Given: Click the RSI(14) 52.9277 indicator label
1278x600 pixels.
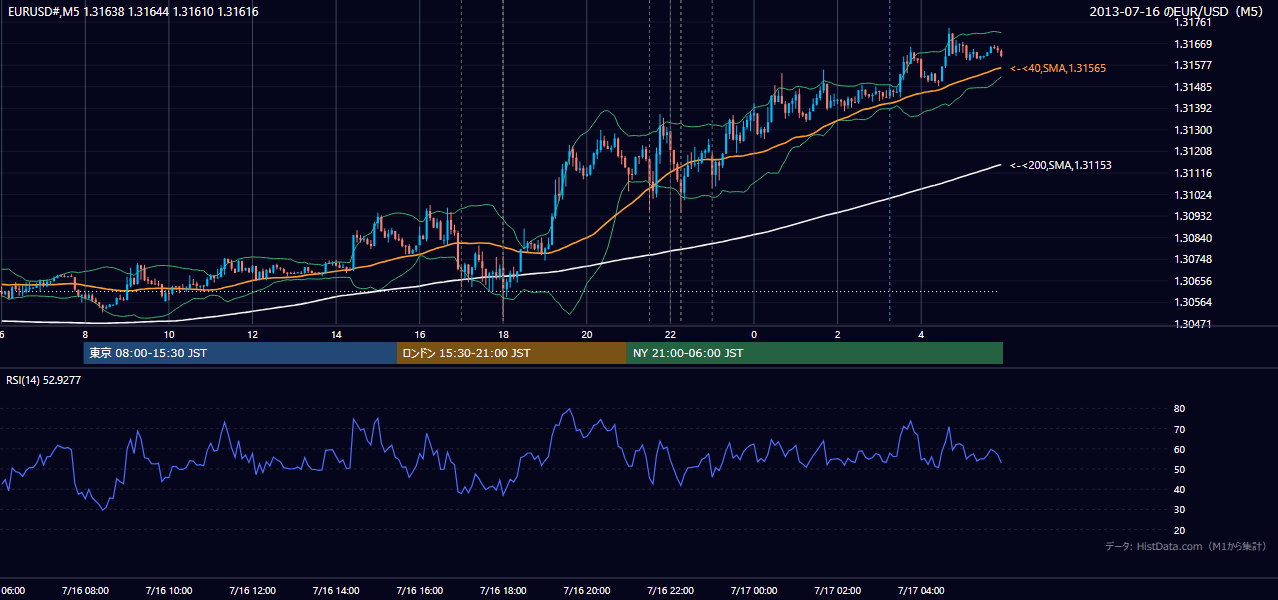Looking at the screenshot, I should click(43, 380).
